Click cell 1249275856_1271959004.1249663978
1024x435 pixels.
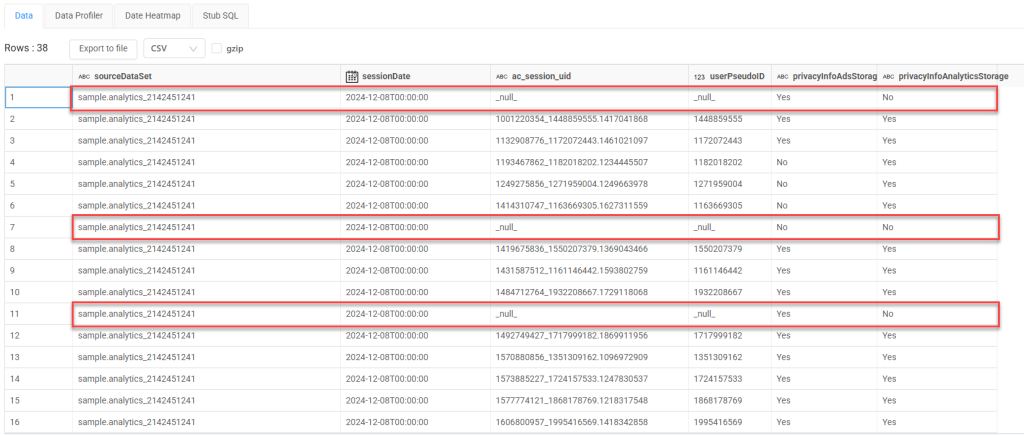click(x=589, y=184)
